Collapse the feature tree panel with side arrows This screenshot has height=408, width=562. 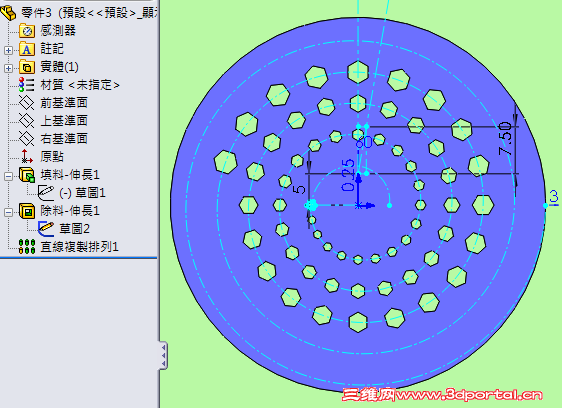(x=163, y=355)
